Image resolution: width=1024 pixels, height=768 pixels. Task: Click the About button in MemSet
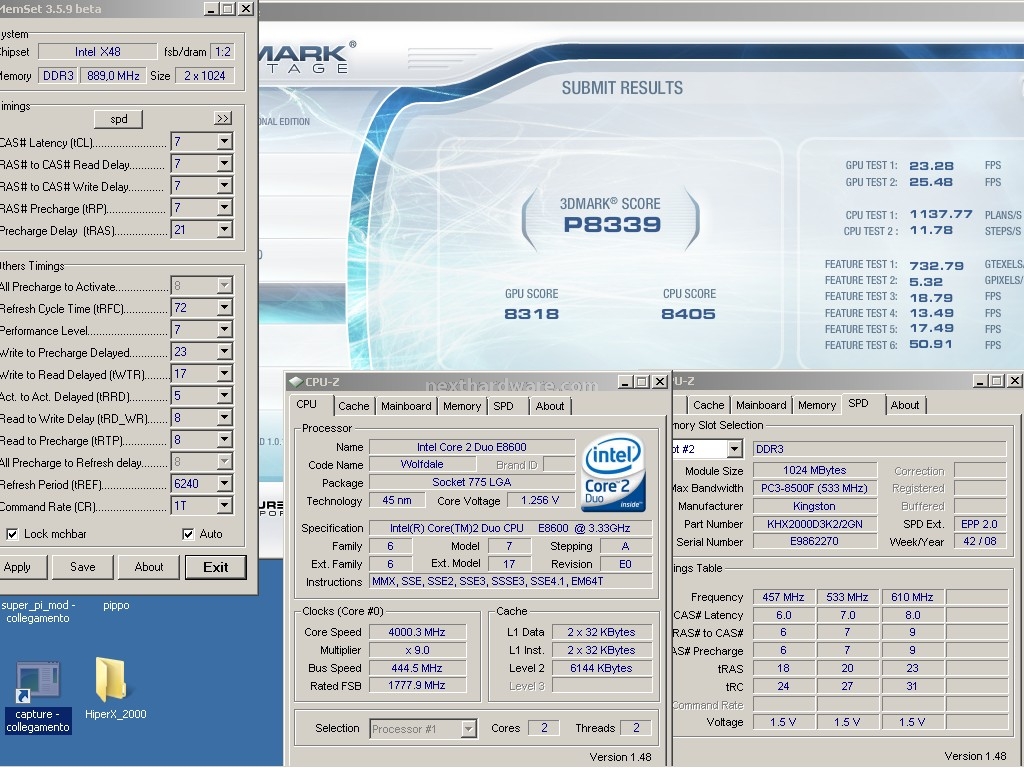click(149, 567)
